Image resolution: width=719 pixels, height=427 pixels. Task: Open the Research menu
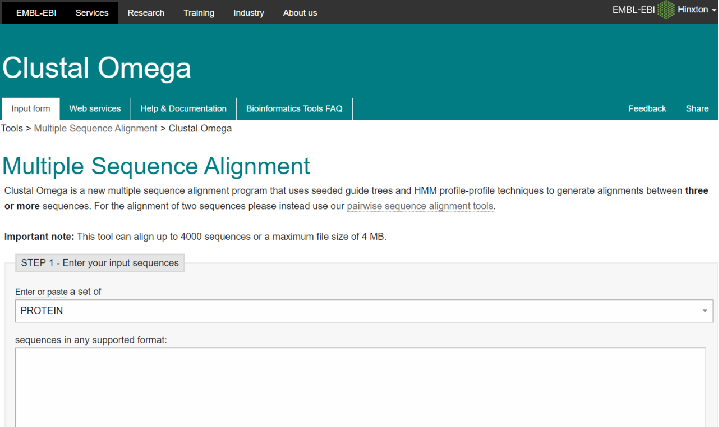[146, 13]
